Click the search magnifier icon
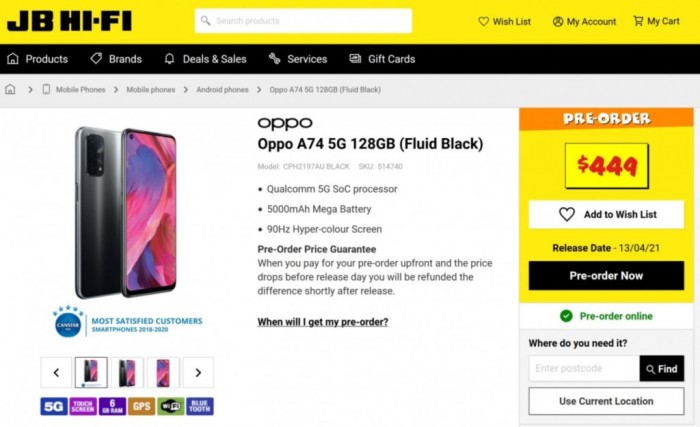Viewport: 700px width, 427px height. tap(204, 21)
